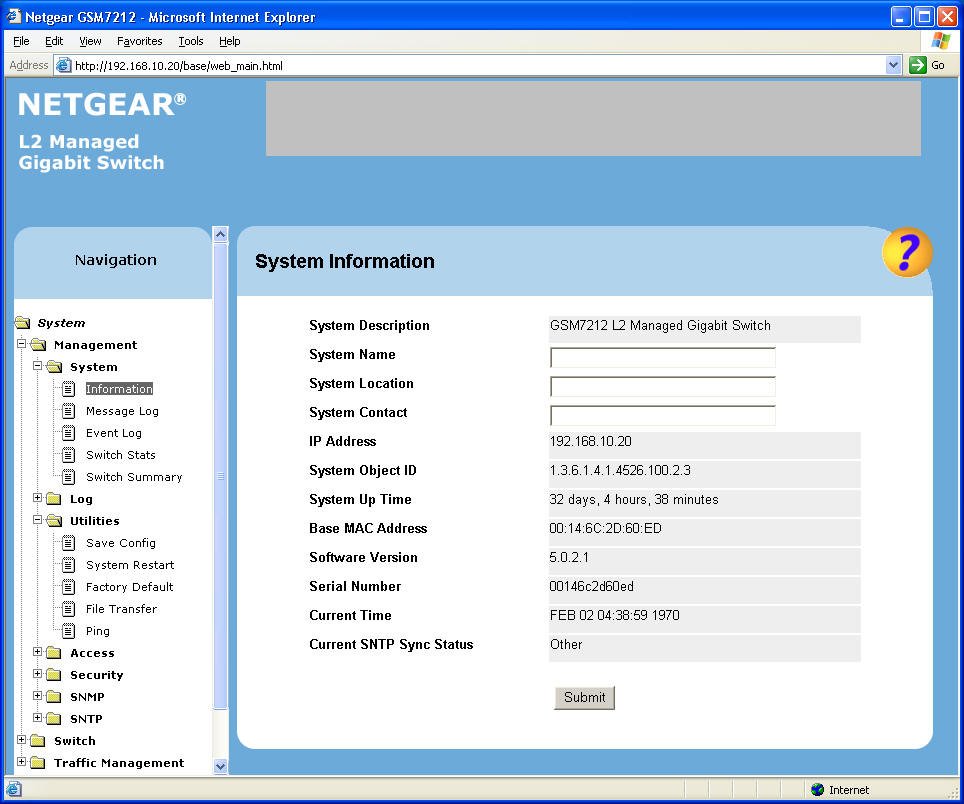Click the Security folder icon

click(x=54, y=675)
